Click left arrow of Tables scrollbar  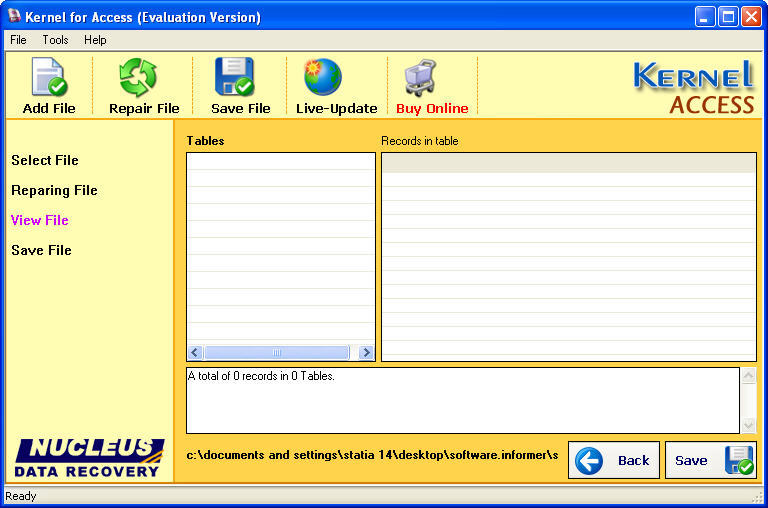[195, 352]
